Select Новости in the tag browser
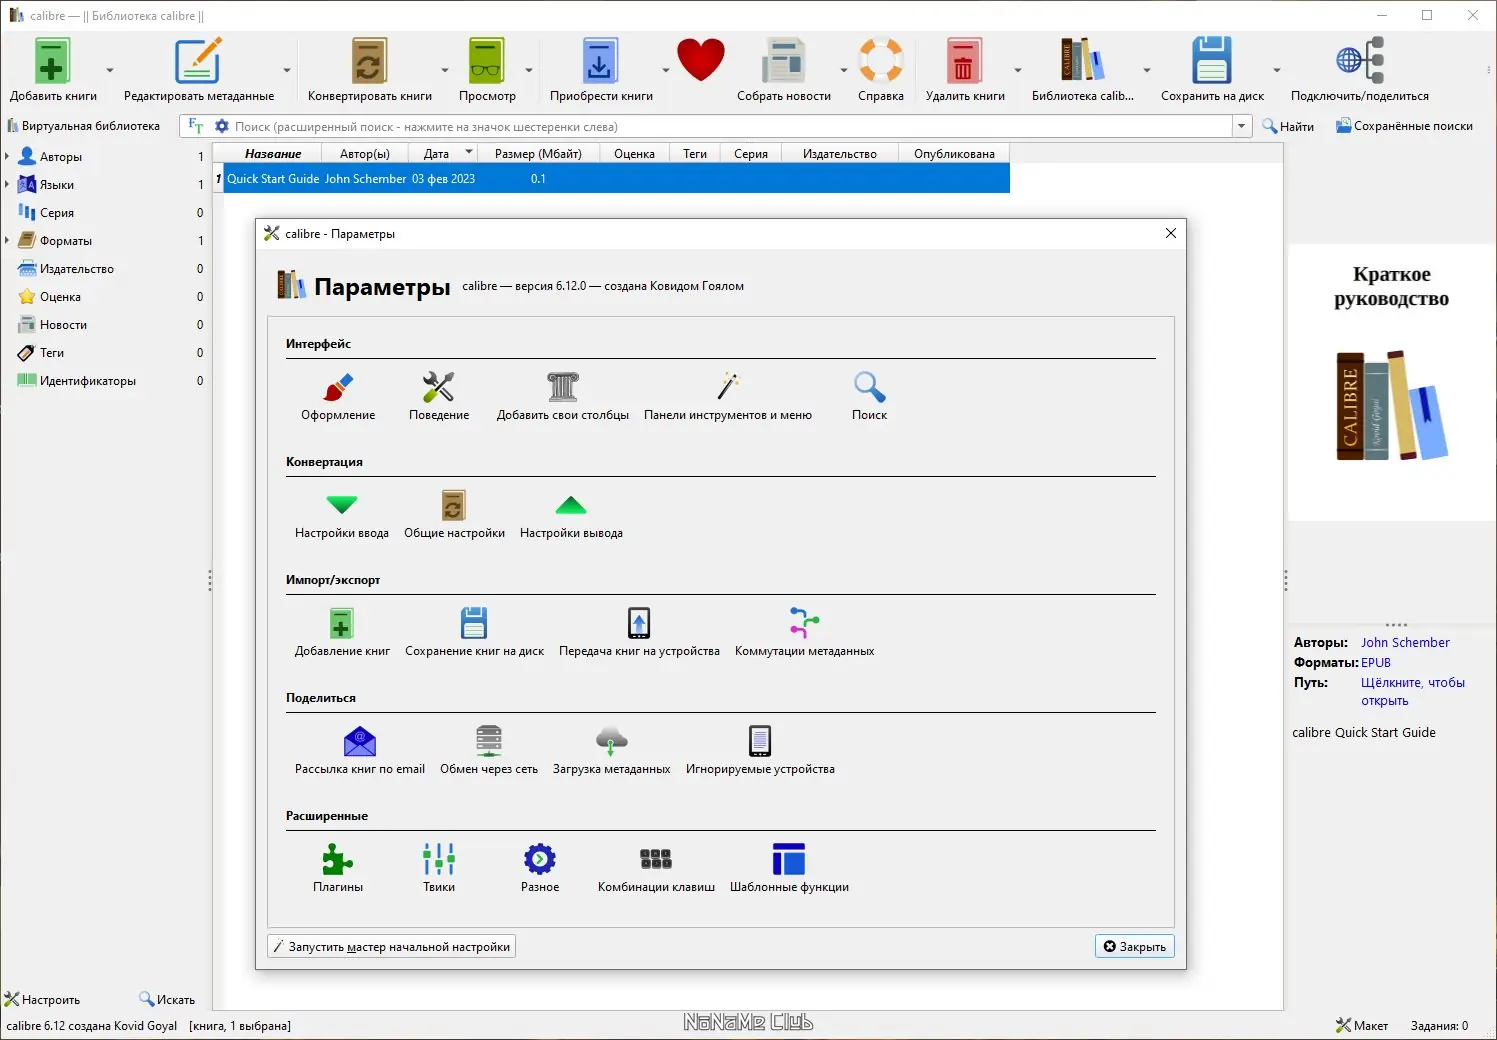The width and height of the screenshot is (1497, 1040). [63, 325]
